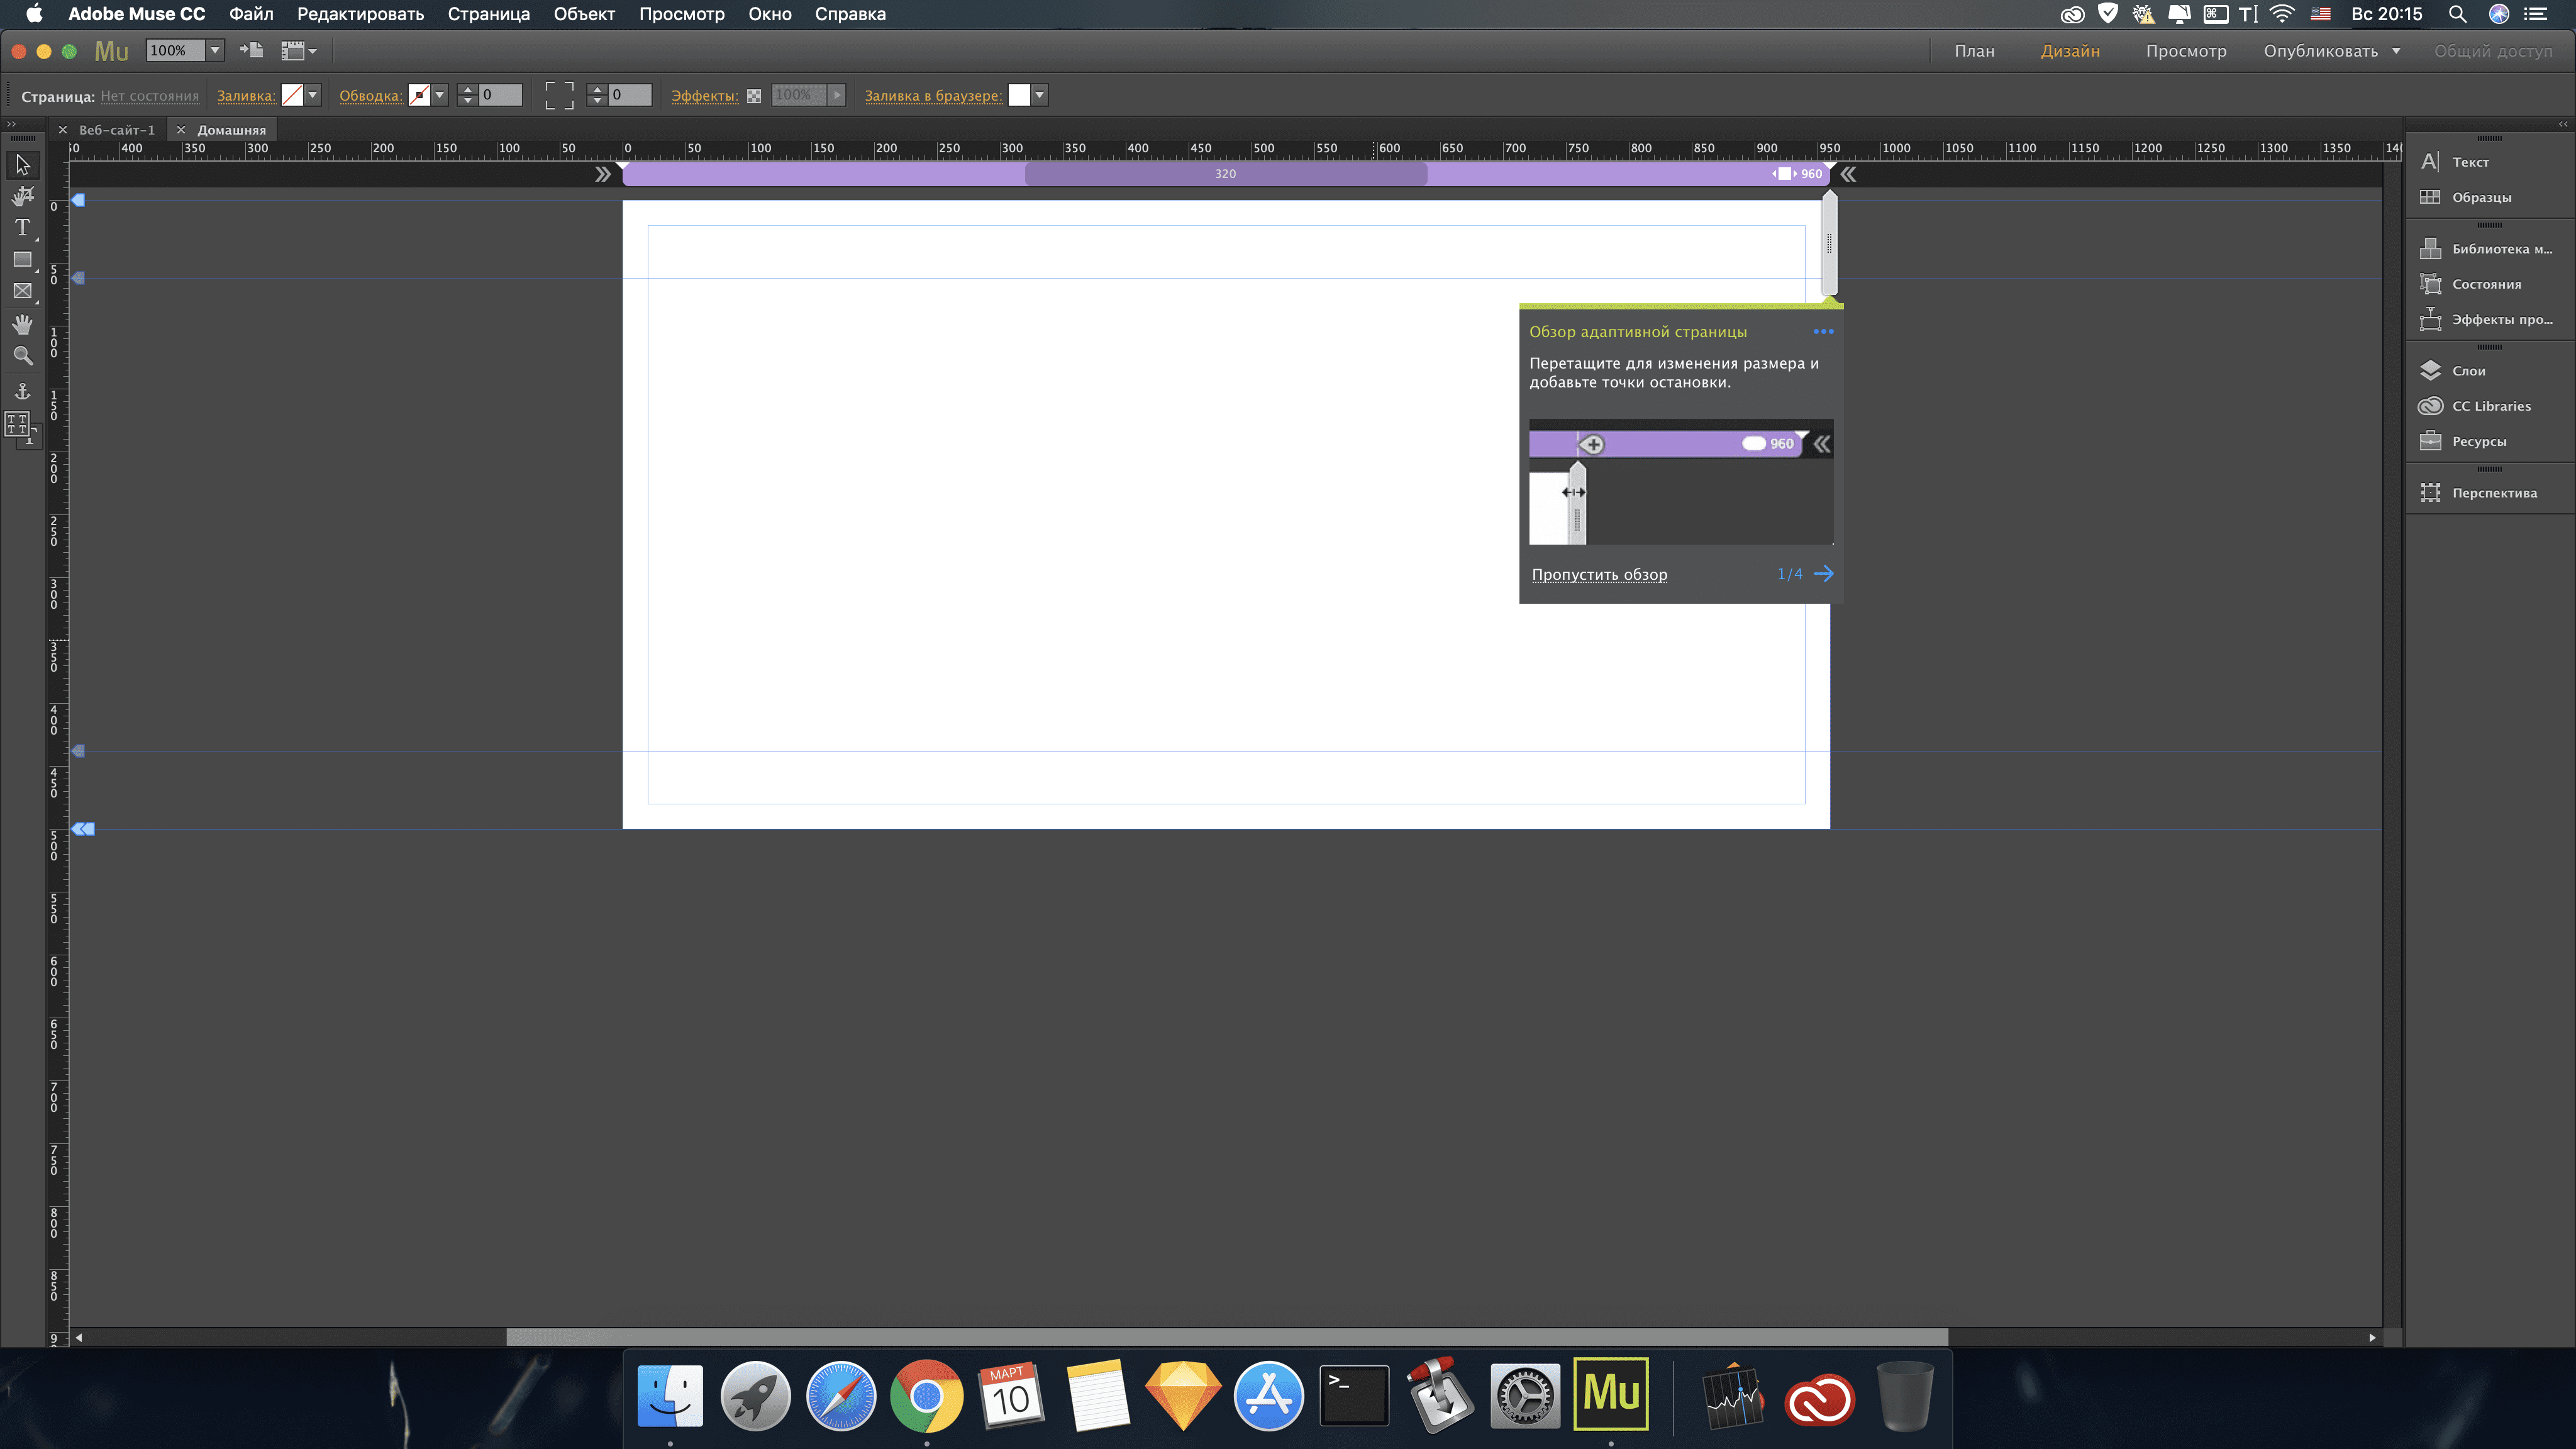The image size is (2576, 1449).
Task: Open the CC Libraries panel
Action: [x=2488, y=406]
